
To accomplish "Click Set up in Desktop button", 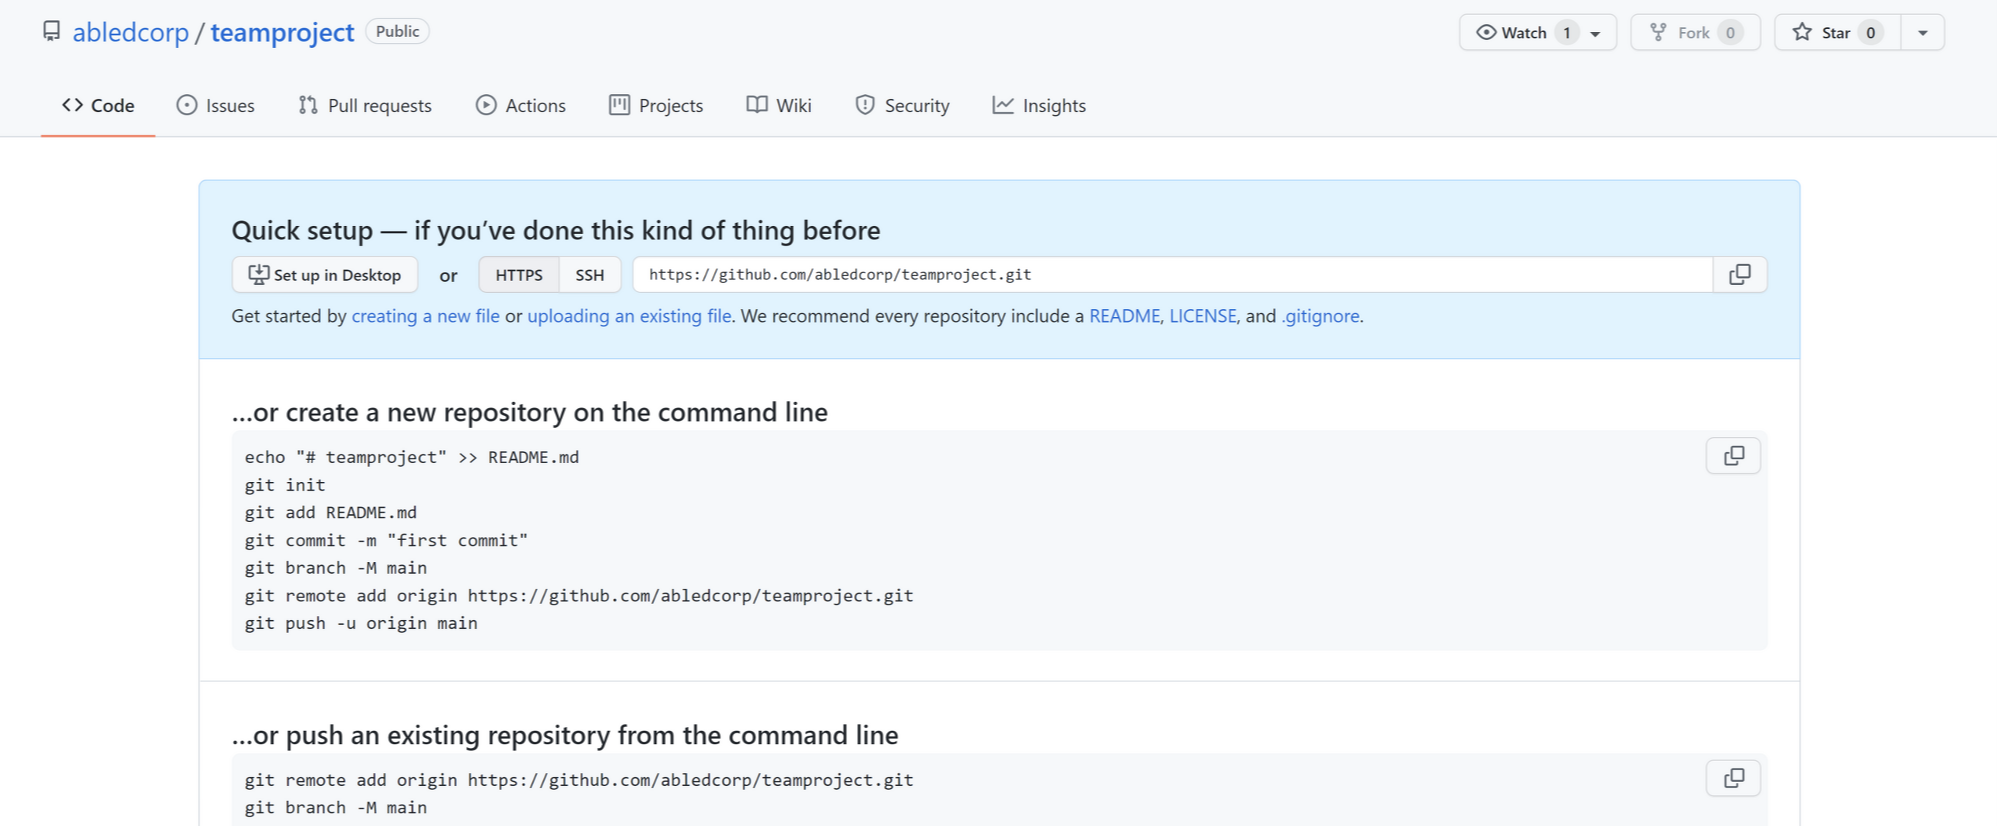I will click(325, 275).
